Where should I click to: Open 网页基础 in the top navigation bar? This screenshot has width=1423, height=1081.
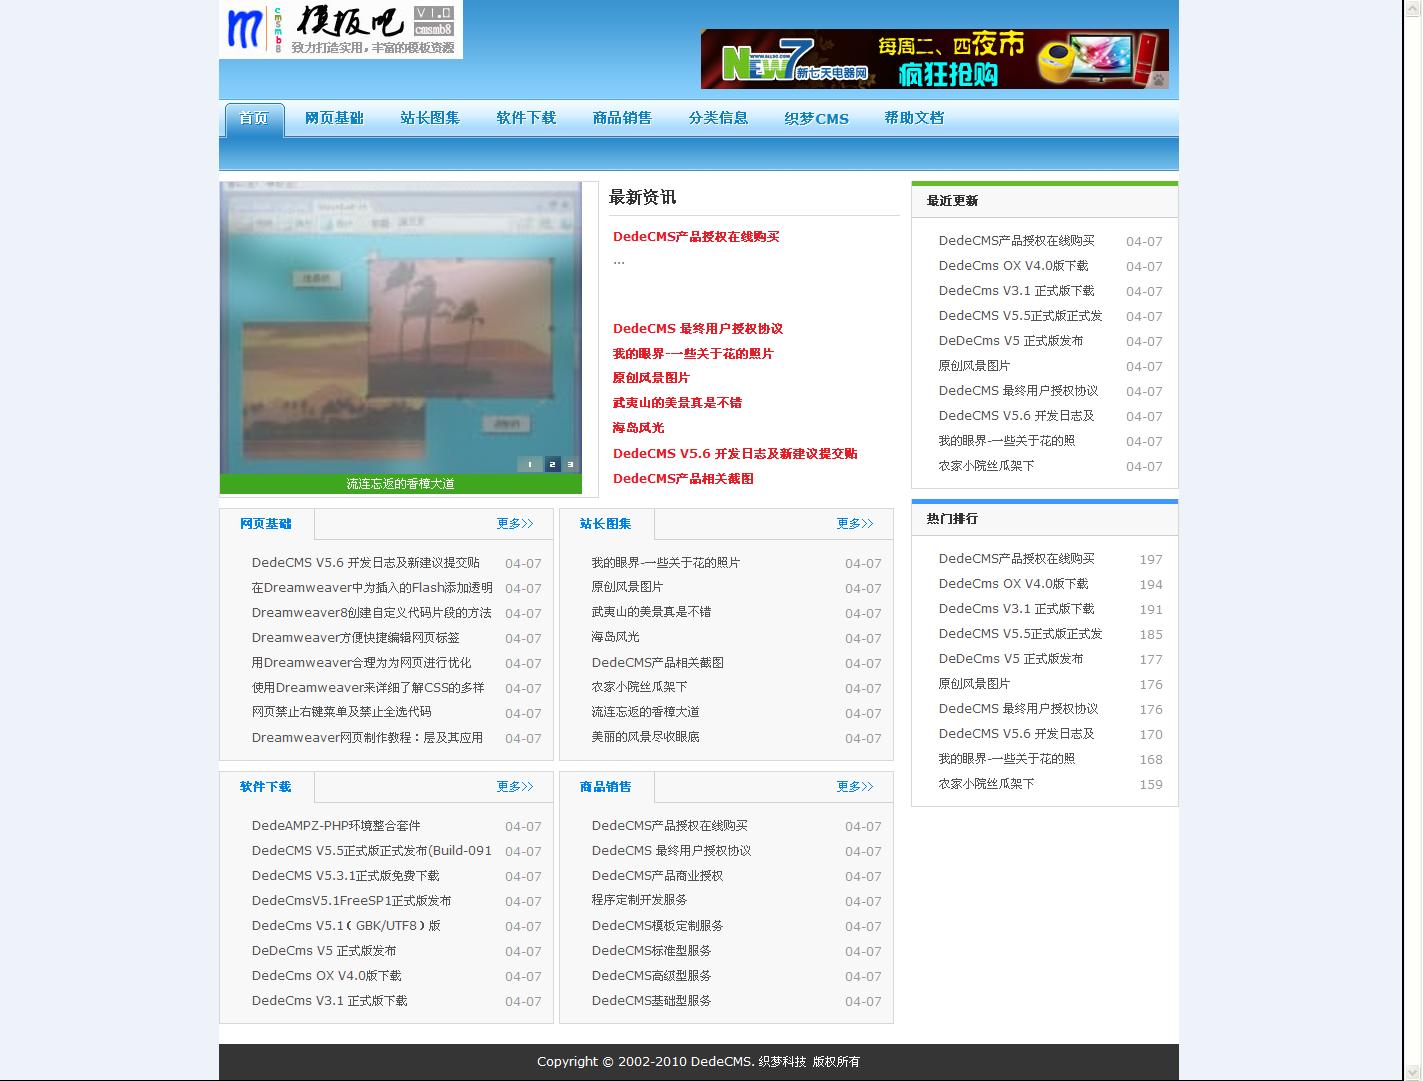pos(334,118)
